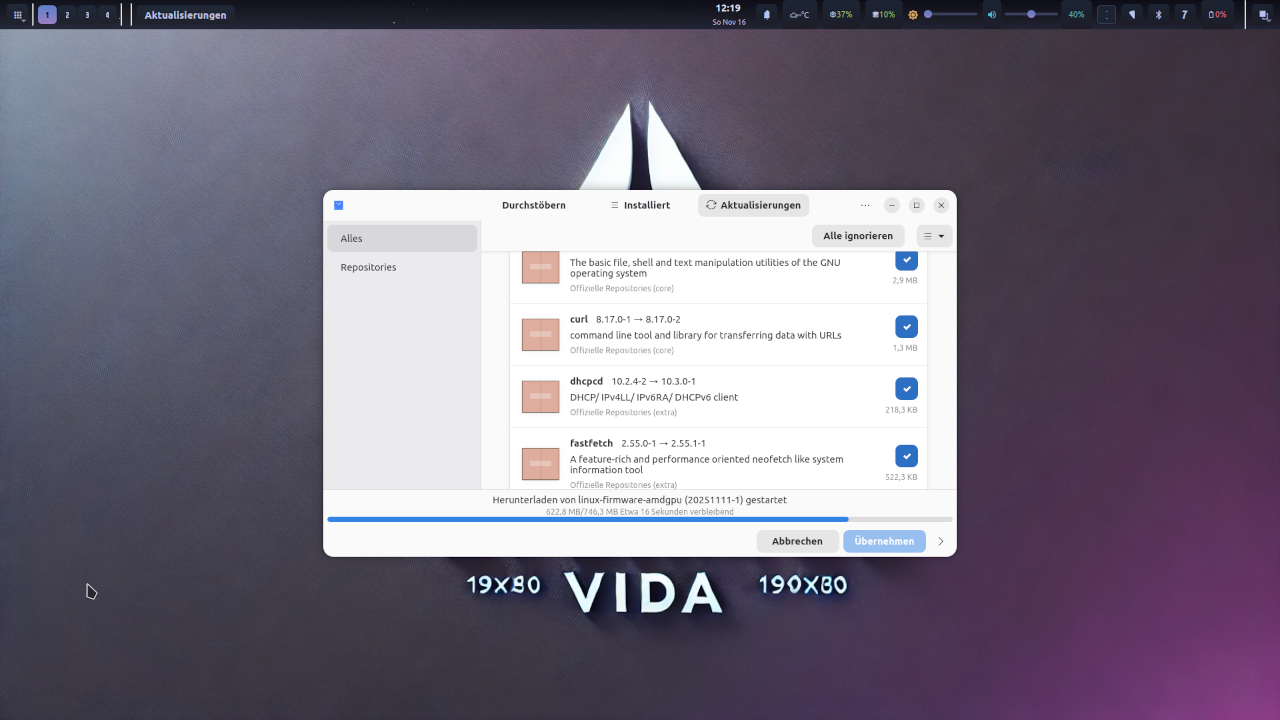Uncheck the curl update checkbox
Viewport: 1280px width, 720px height.
tap(906, 326)
